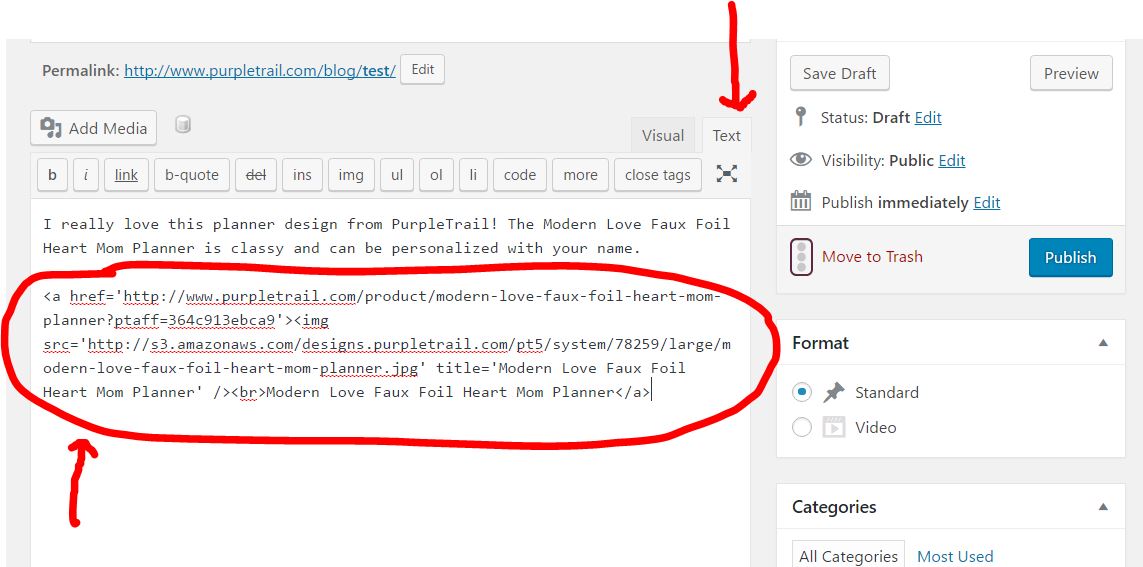The height and width of the screenshot is (567, 1143).
Task: Edit the Publish immediately schedule
Action: click(x=987, y=203)
